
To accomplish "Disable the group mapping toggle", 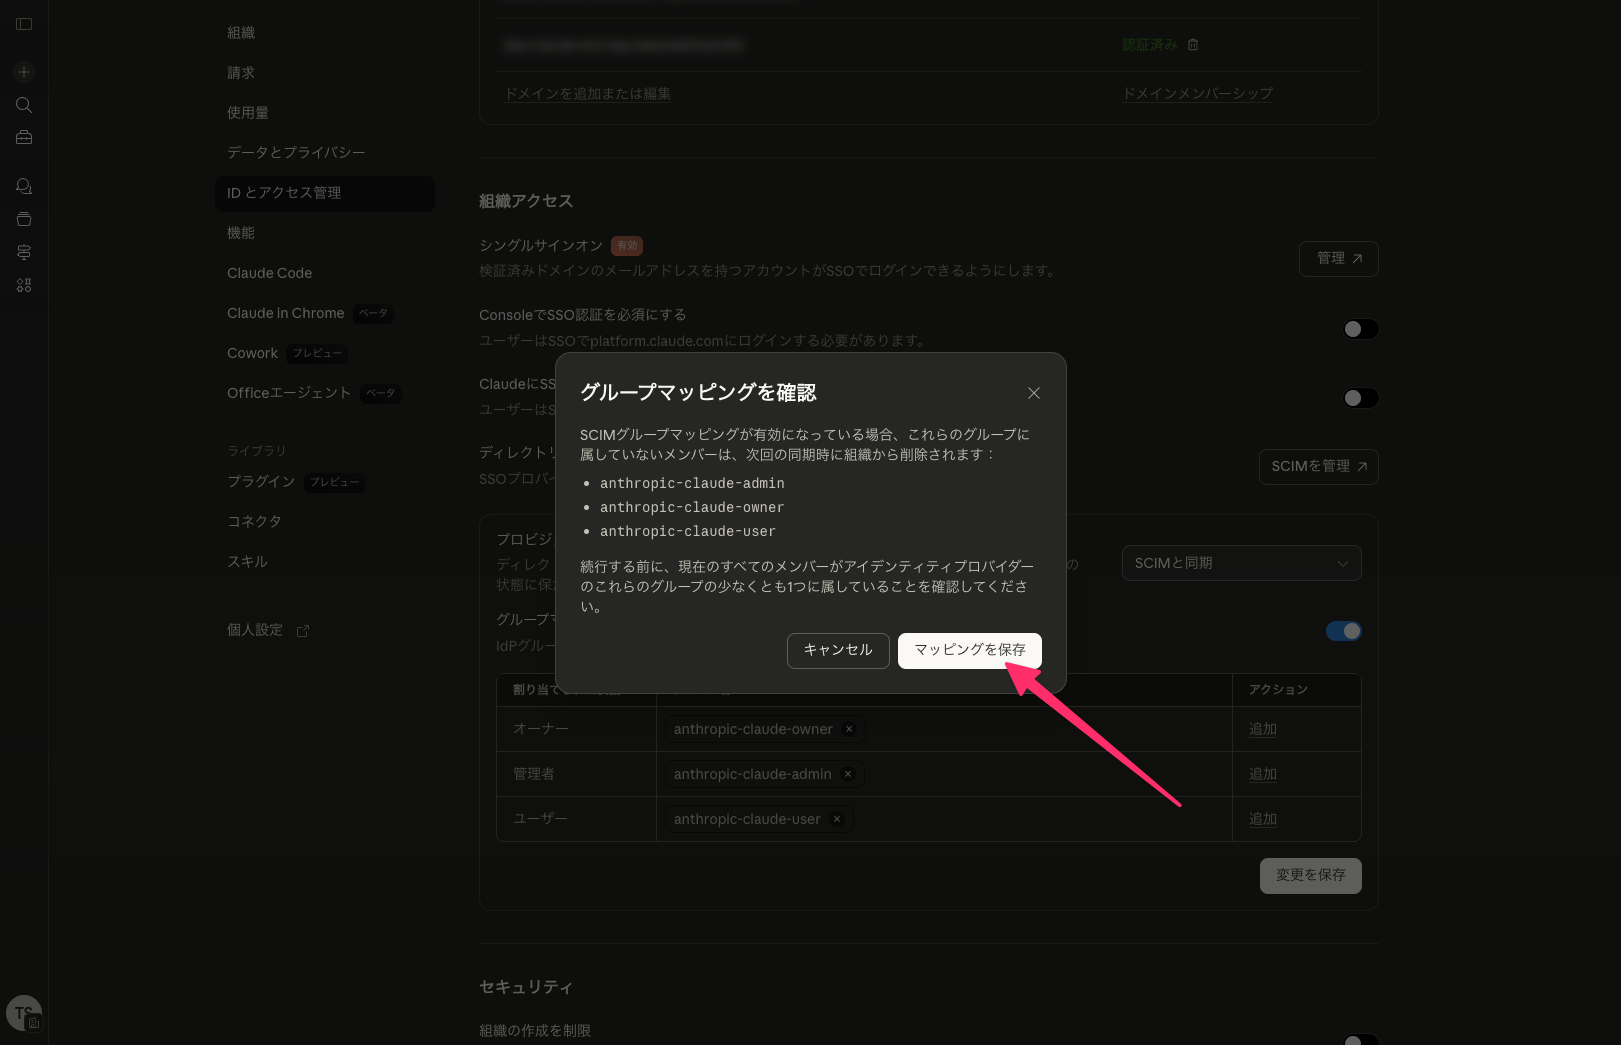I will (1343, 631).
